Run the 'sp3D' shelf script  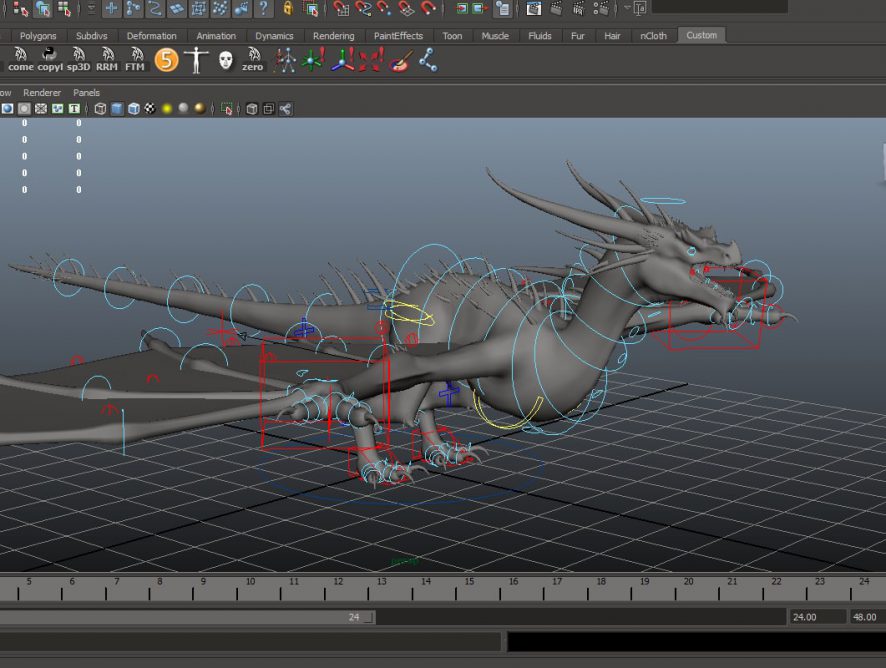click(x=78, y=60)
